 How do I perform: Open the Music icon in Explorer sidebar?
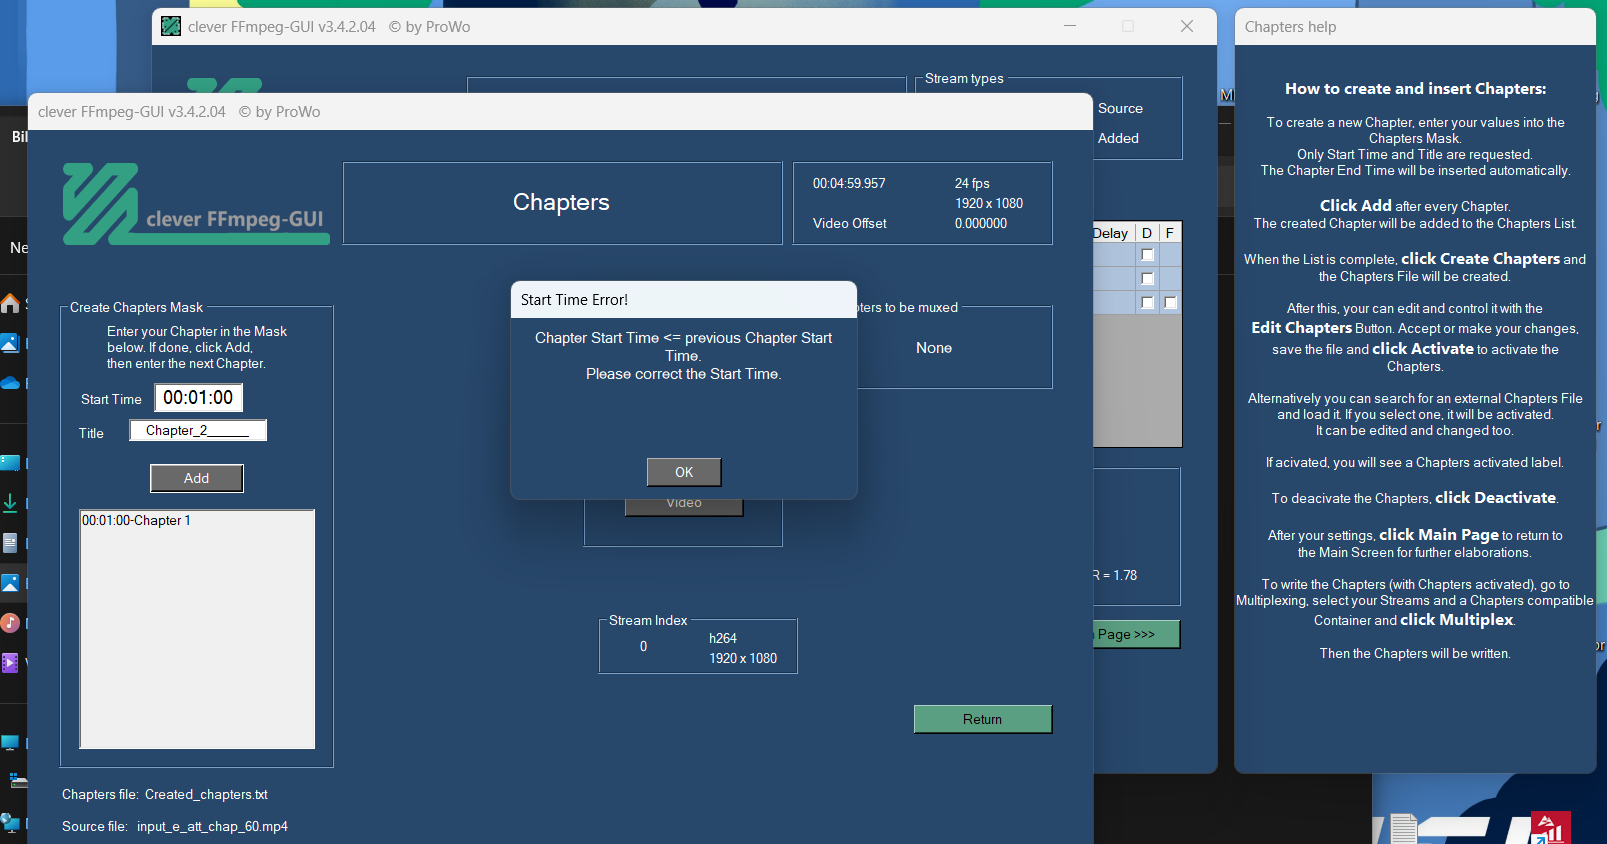point(10,623)
